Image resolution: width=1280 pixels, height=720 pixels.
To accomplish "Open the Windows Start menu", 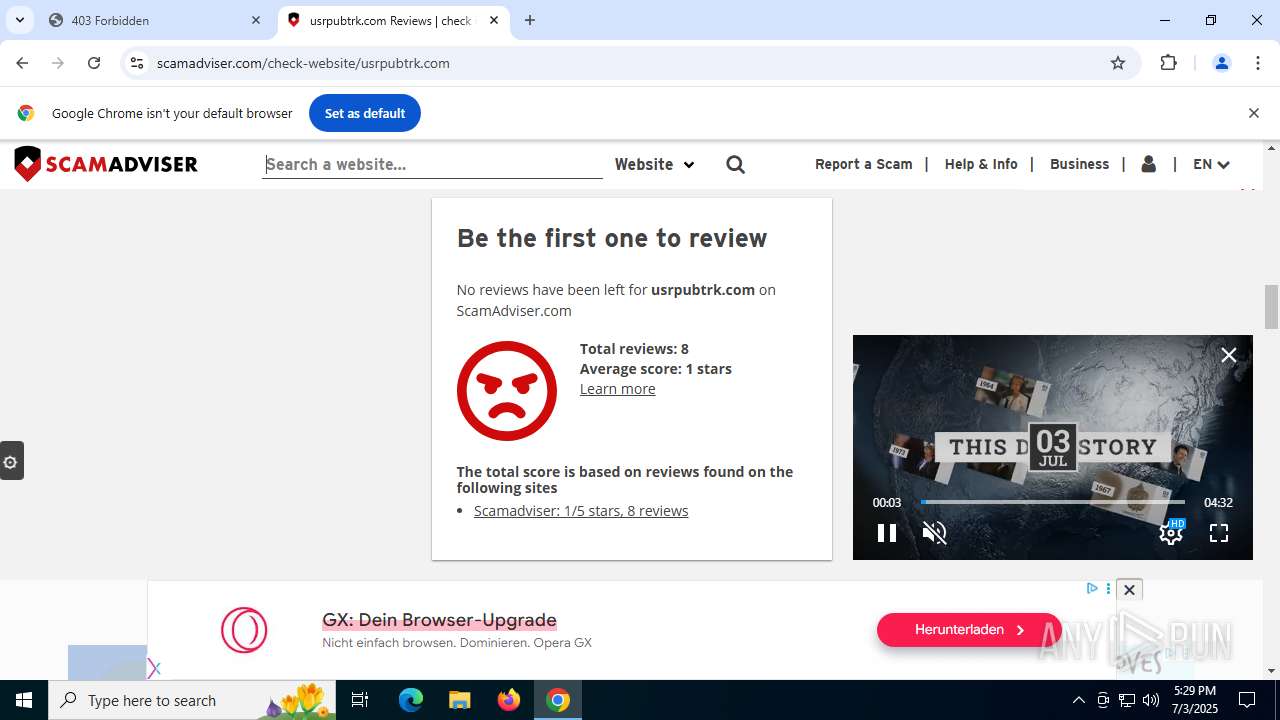I will tap(24, 700).
